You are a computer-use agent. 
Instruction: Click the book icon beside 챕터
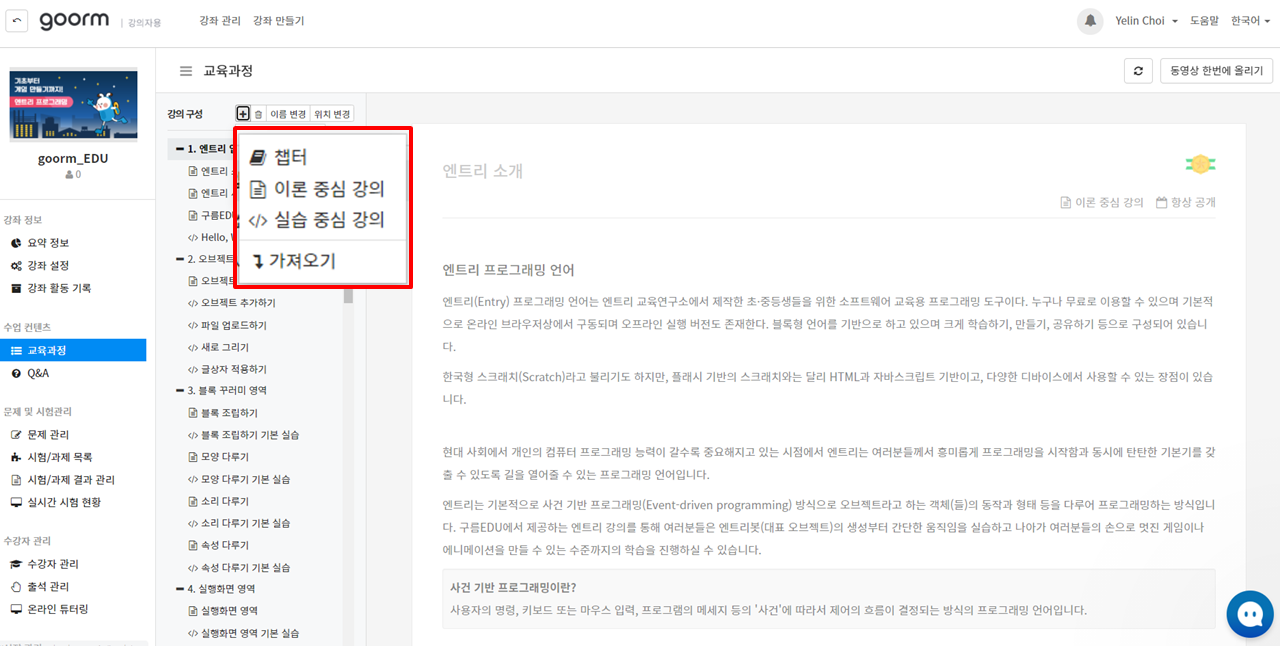(258, 157)
